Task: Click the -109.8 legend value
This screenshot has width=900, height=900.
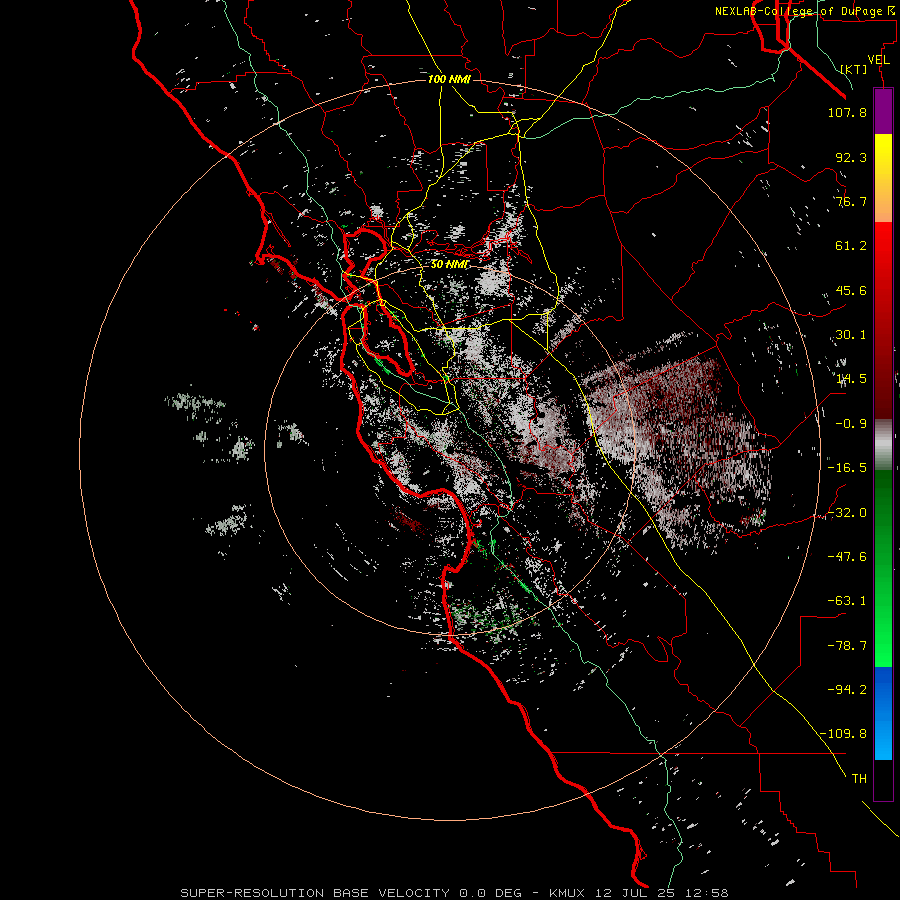Action: 843,734
